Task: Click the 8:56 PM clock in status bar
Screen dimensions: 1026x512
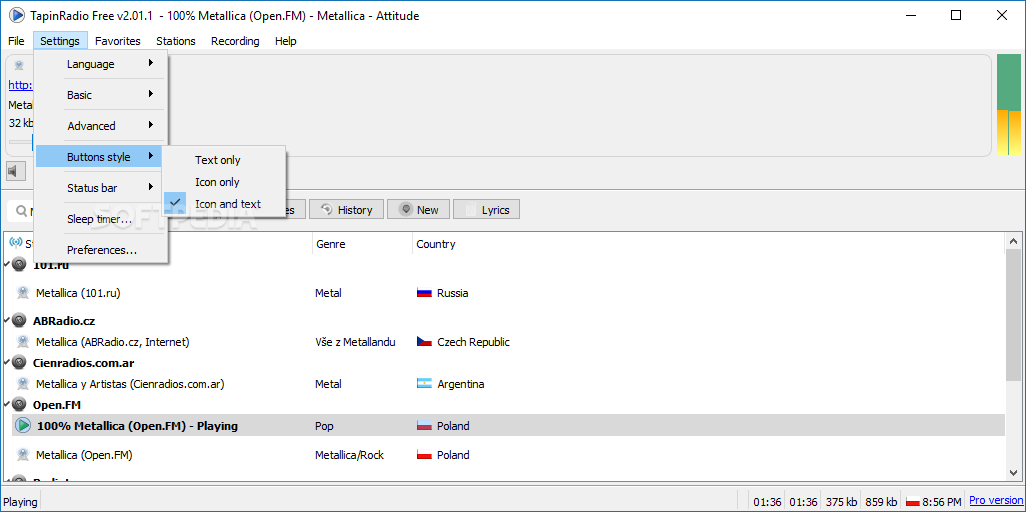Action: pos(942,502)
